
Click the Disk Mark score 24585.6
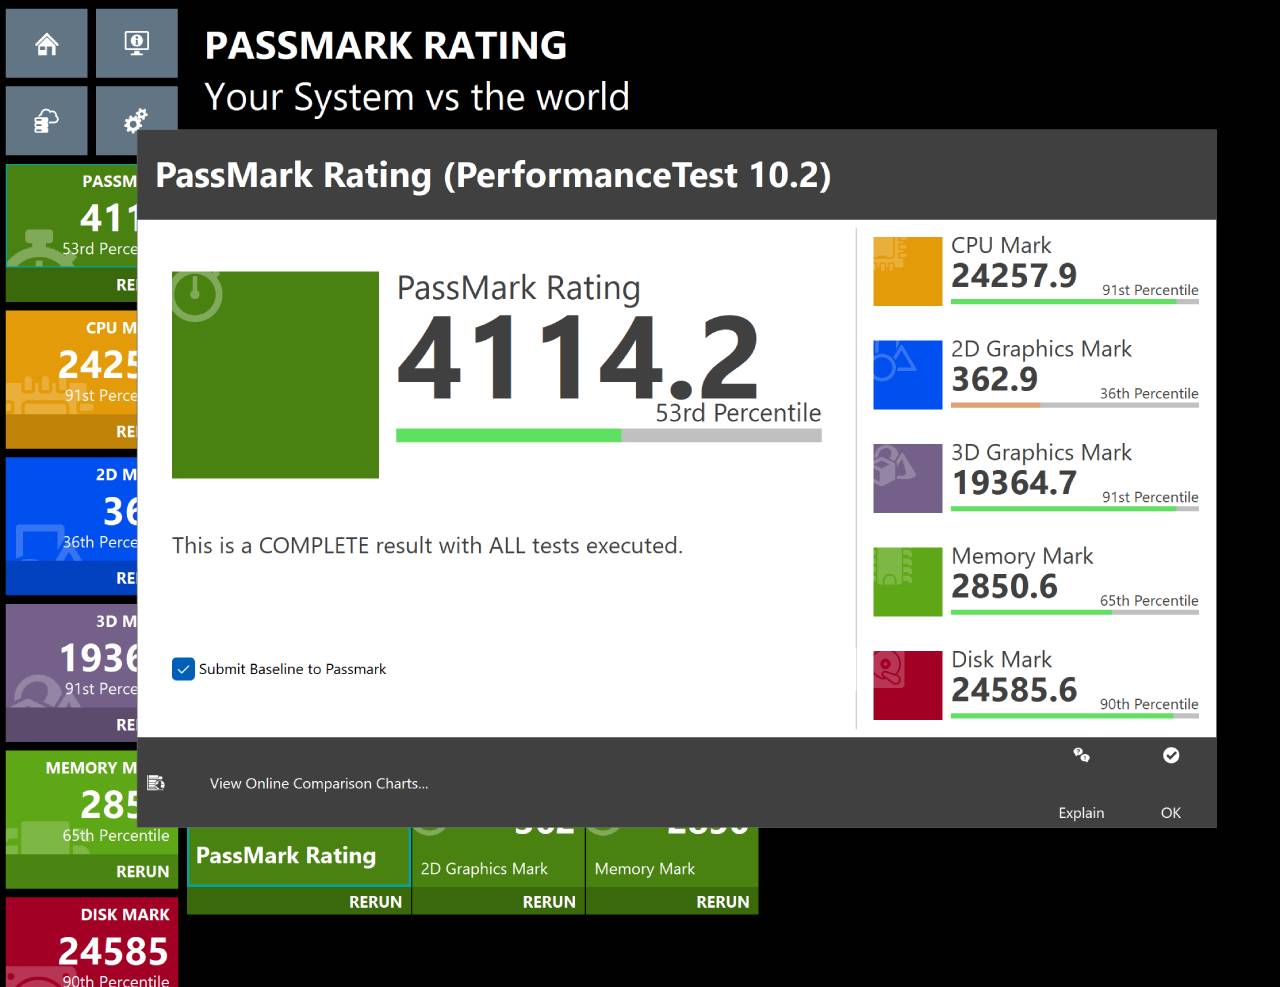(1014, 690)
